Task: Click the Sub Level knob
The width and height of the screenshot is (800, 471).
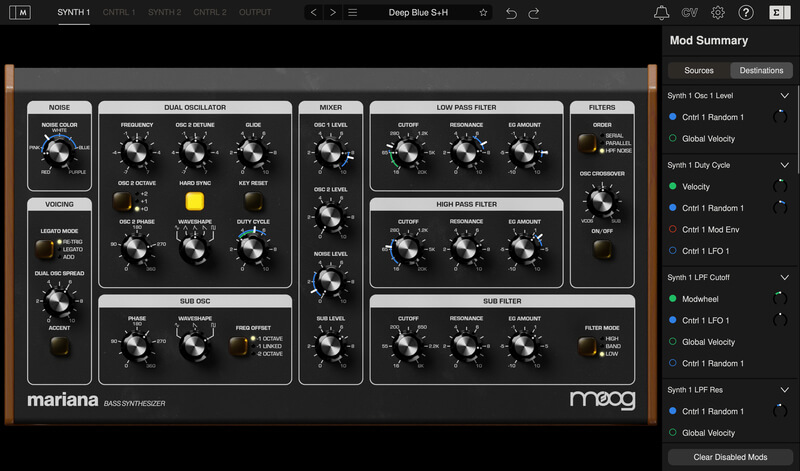Action: 330,345
